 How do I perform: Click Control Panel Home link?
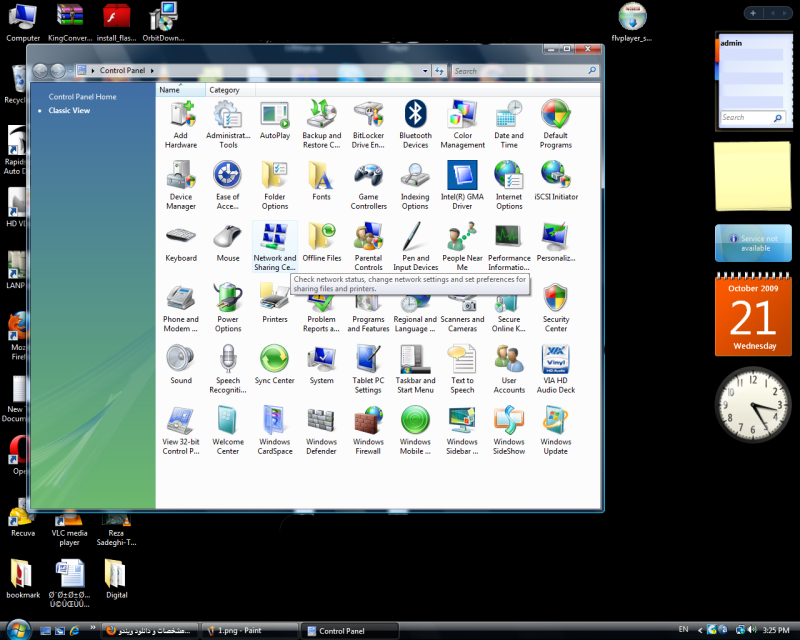(82, 96)
